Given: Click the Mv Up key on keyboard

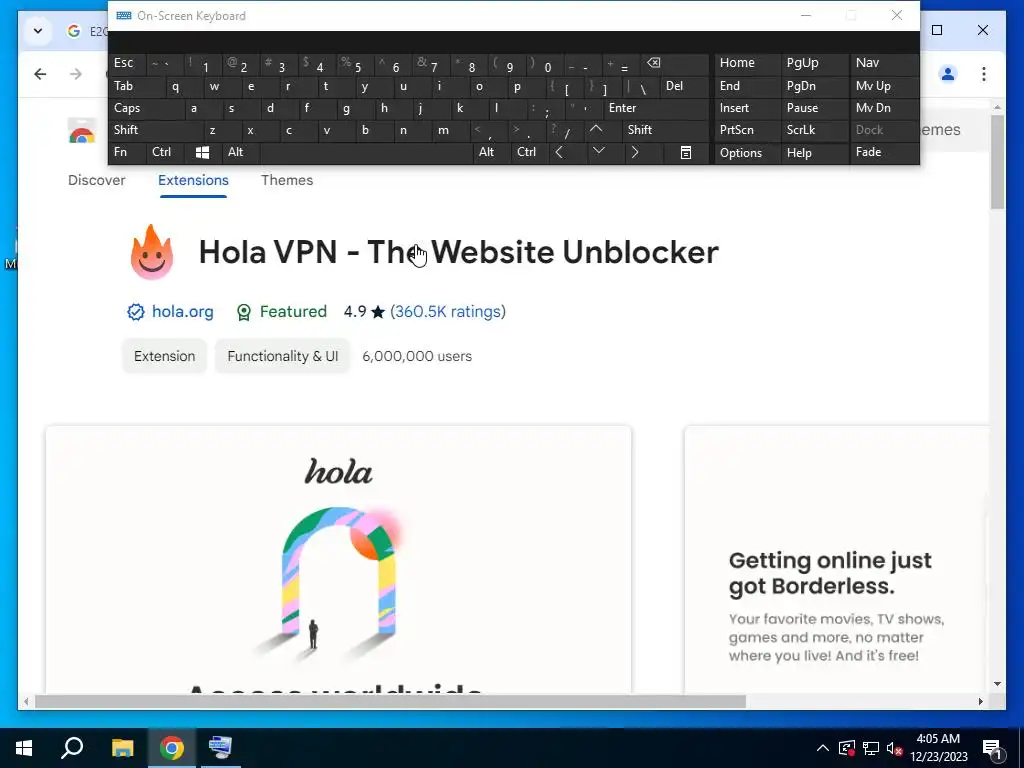Looking at the screenshot, I should coord(884,86).
